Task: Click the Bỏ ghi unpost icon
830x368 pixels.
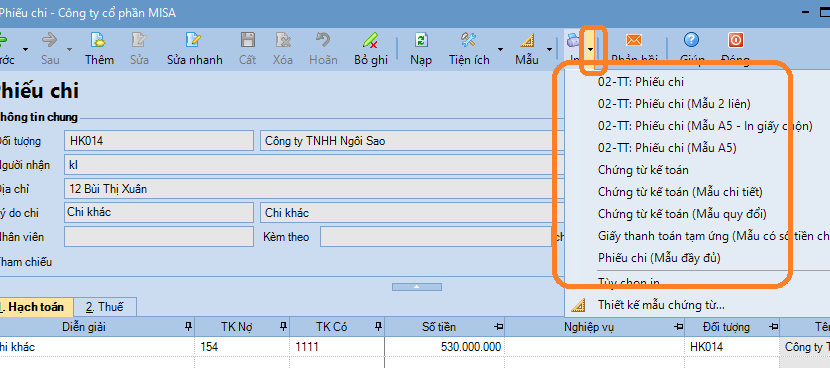Action: 371,40
